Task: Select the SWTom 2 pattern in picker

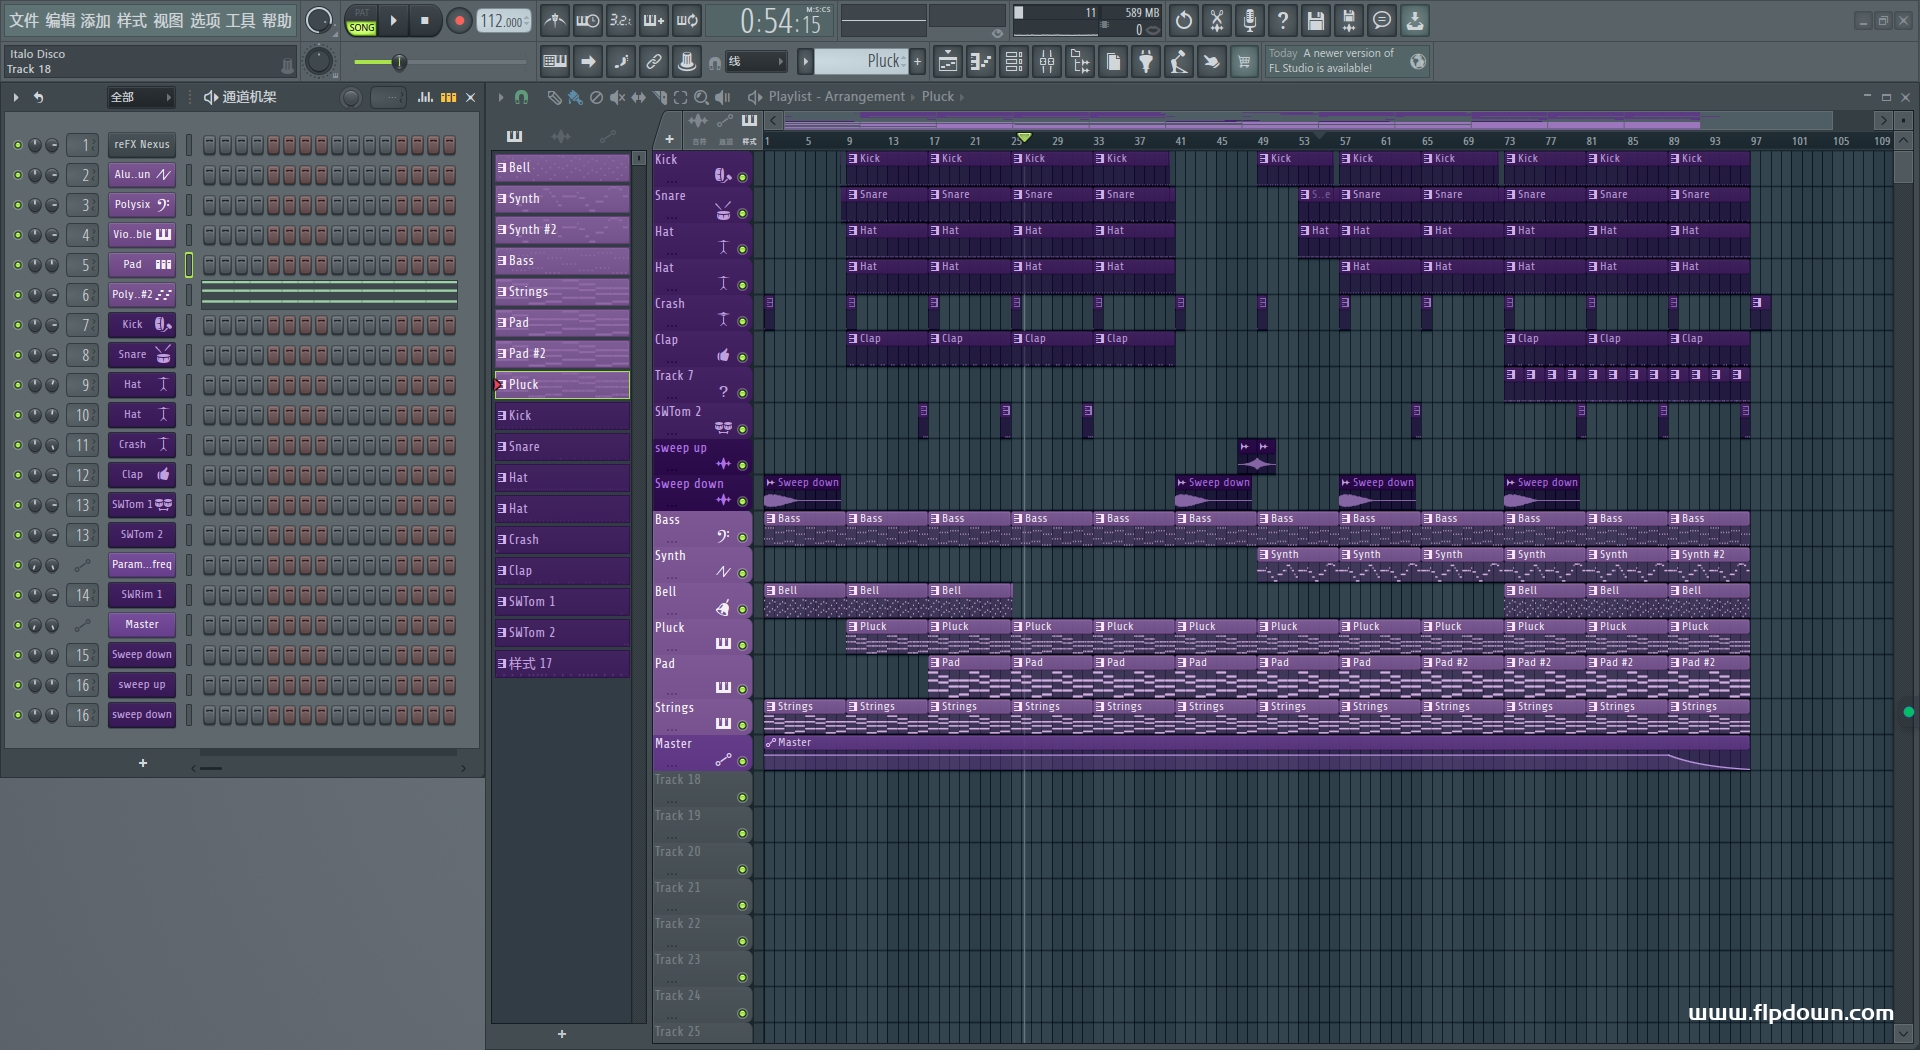Action: point(562,633)
